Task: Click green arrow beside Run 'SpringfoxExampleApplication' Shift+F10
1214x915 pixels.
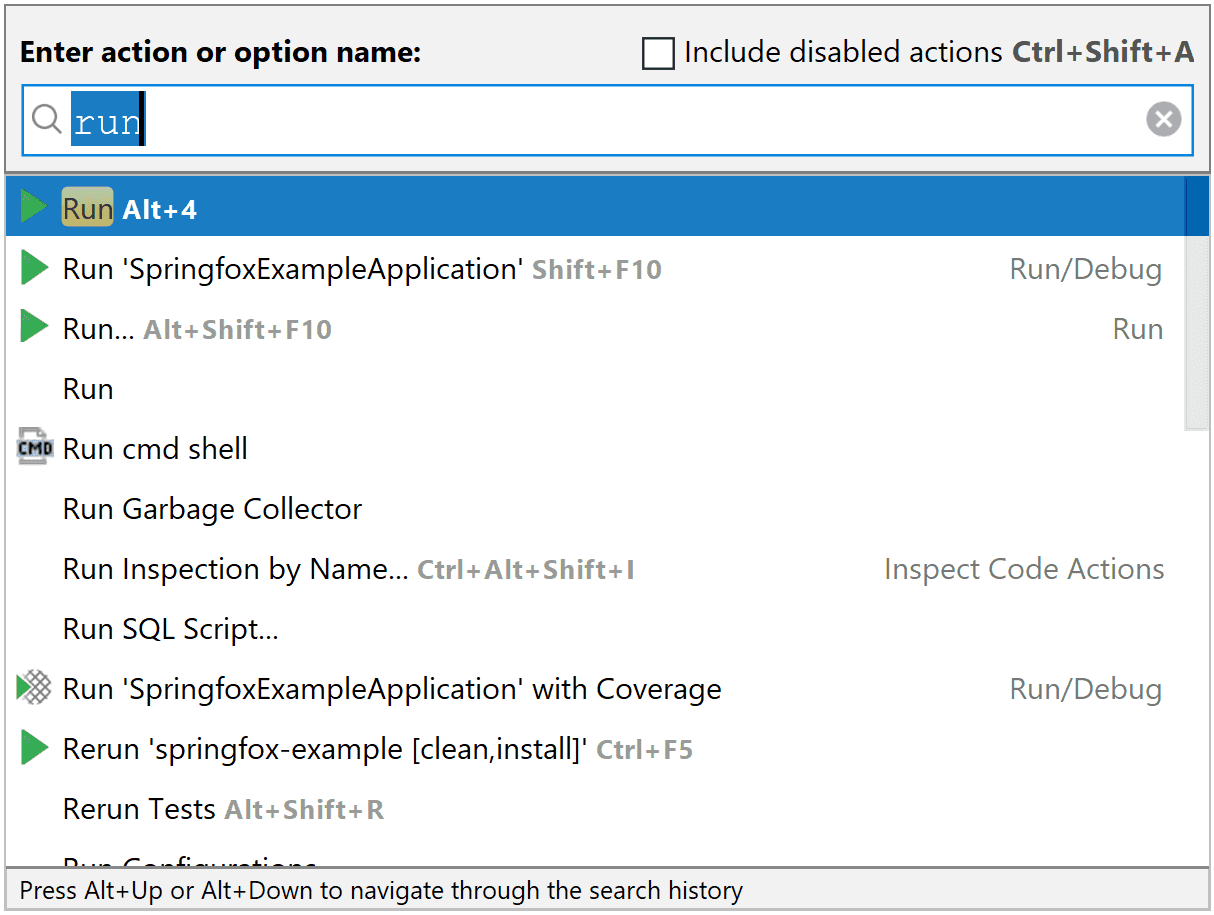Action: tap(34, 268)
